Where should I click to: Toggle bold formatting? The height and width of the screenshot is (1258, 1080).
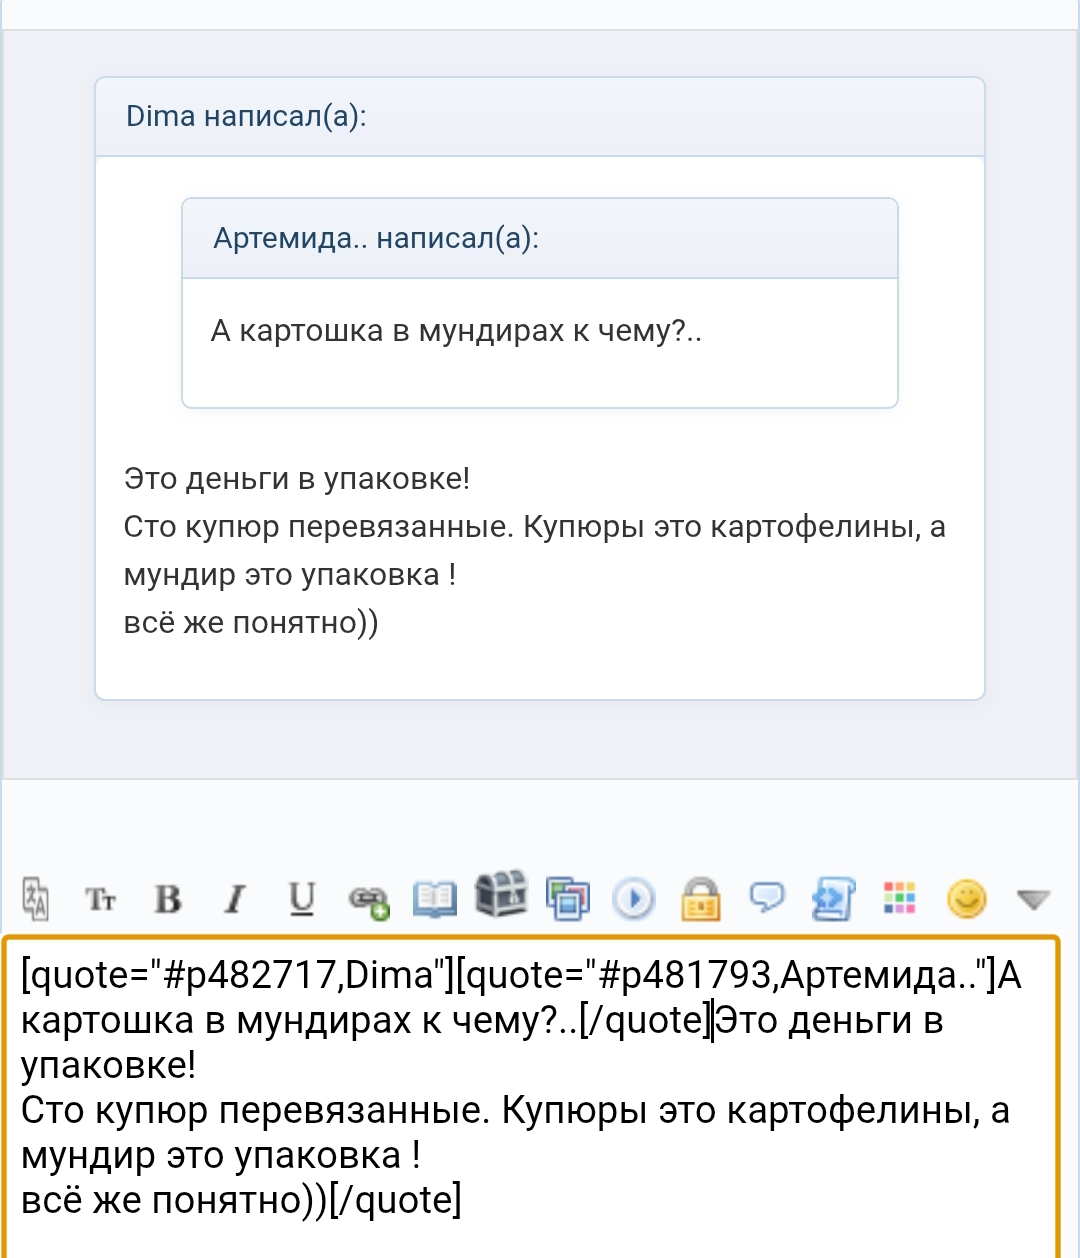[168, 899]
